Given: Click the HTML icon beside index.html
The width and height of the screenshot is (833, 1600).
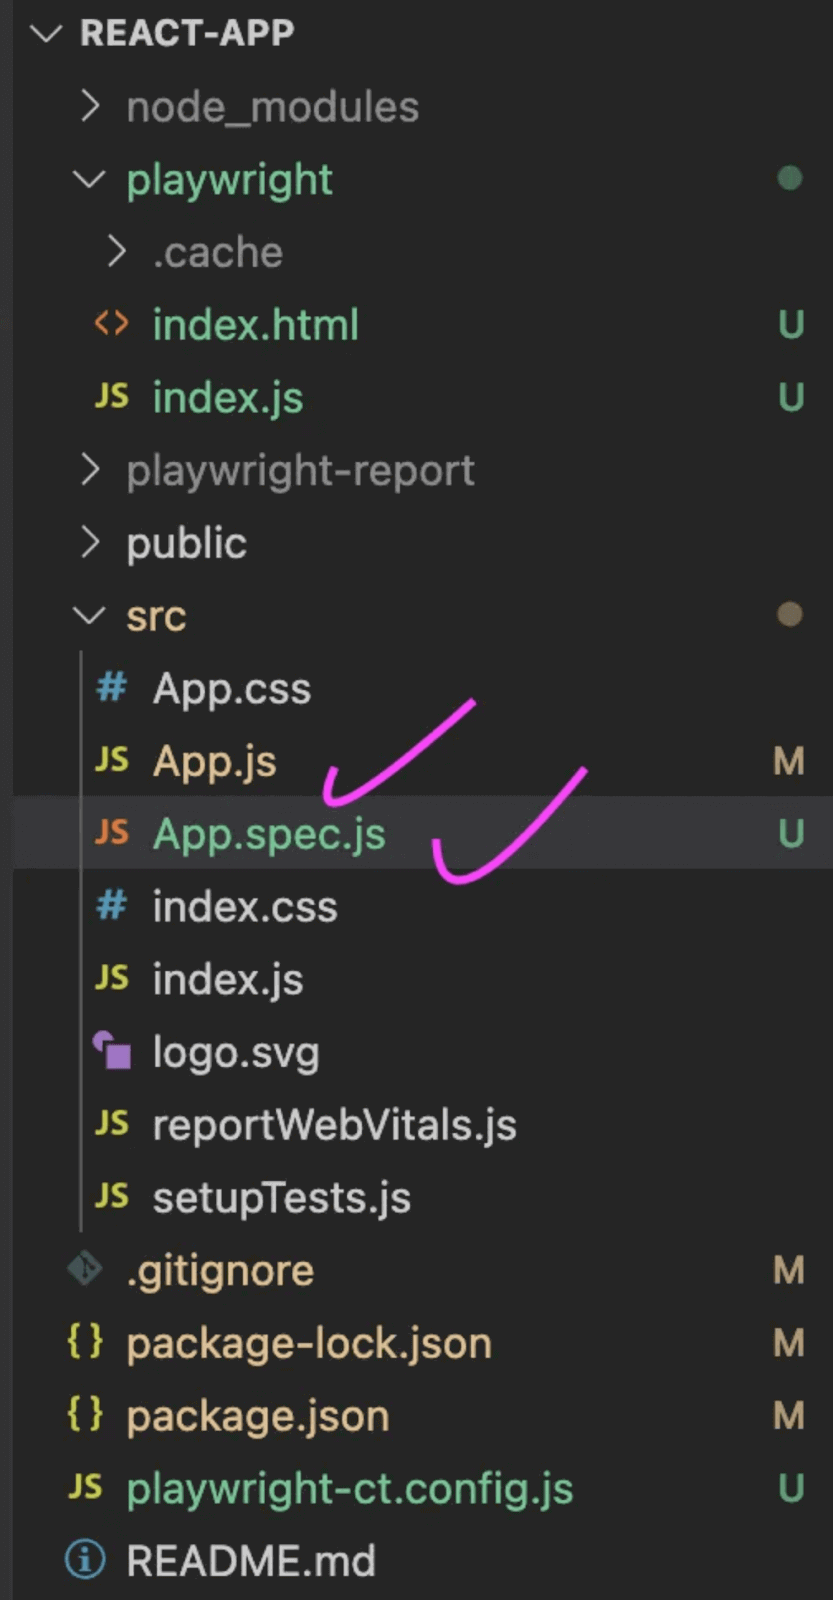Looking at the screenshot, I should [x=111, y=324].
